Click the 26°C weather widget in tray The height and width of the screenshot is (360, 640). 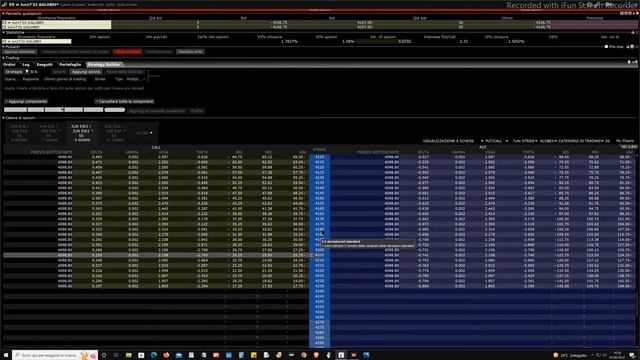(x=569, y=355)
